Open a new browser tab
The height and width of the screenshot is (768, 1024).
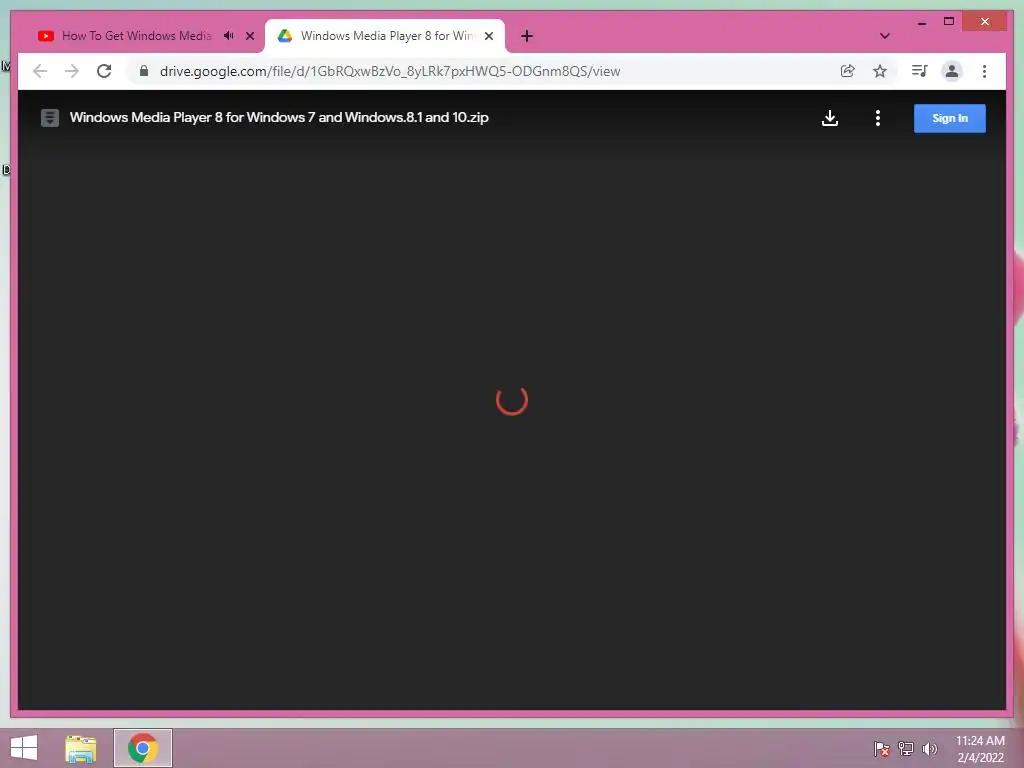(527, 36)
